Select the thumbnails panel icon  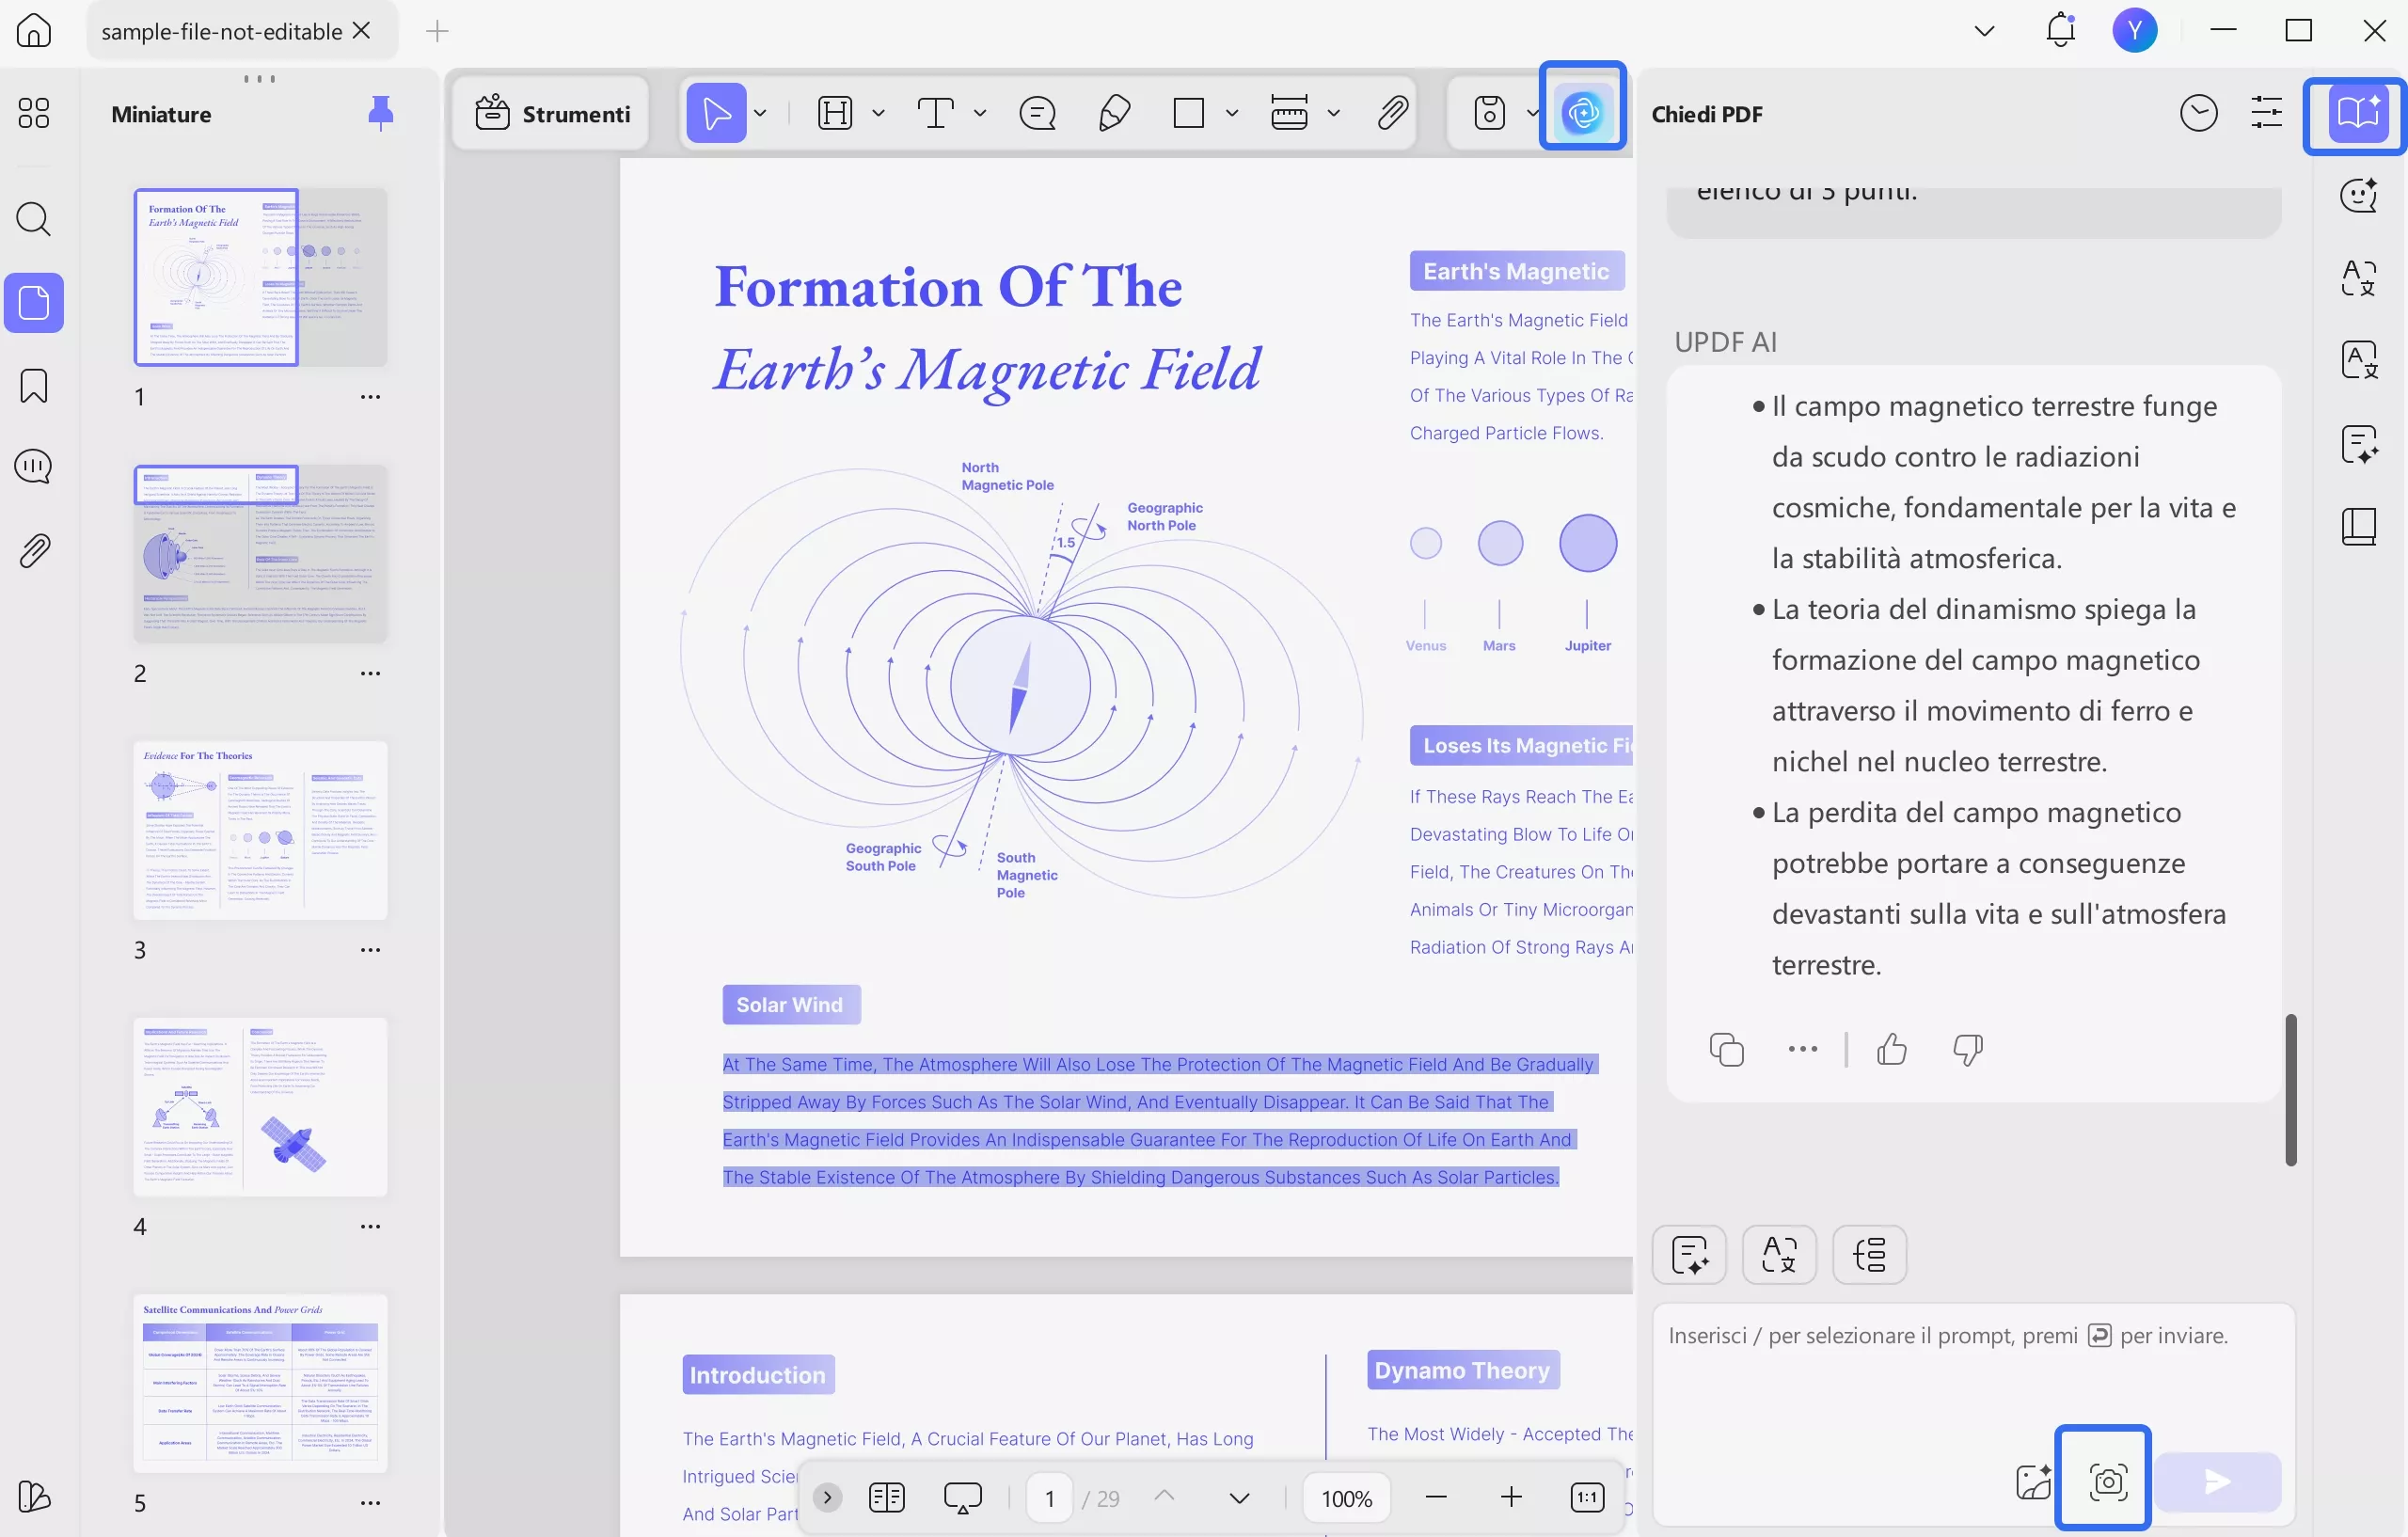pyautogui.click(x=34, y=302)
